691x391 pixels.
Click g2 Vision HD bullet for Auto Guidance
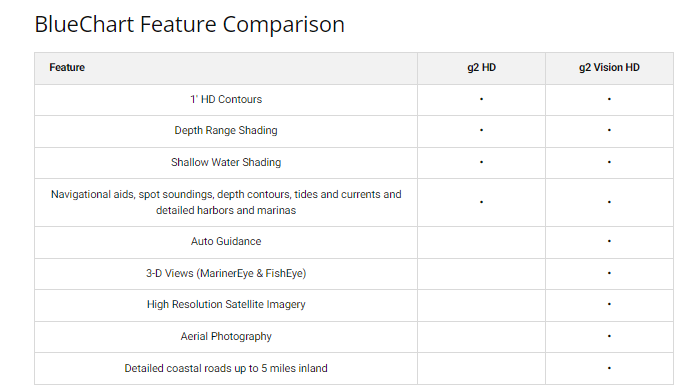coord(609,241)
